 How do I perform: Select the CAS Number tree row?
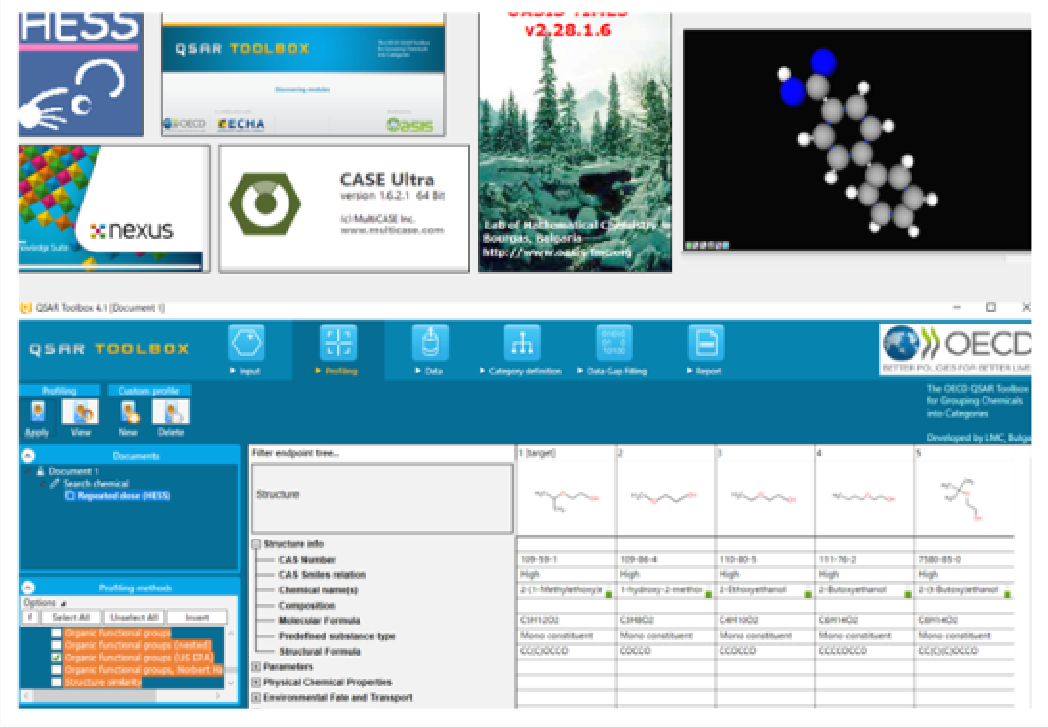307,560
